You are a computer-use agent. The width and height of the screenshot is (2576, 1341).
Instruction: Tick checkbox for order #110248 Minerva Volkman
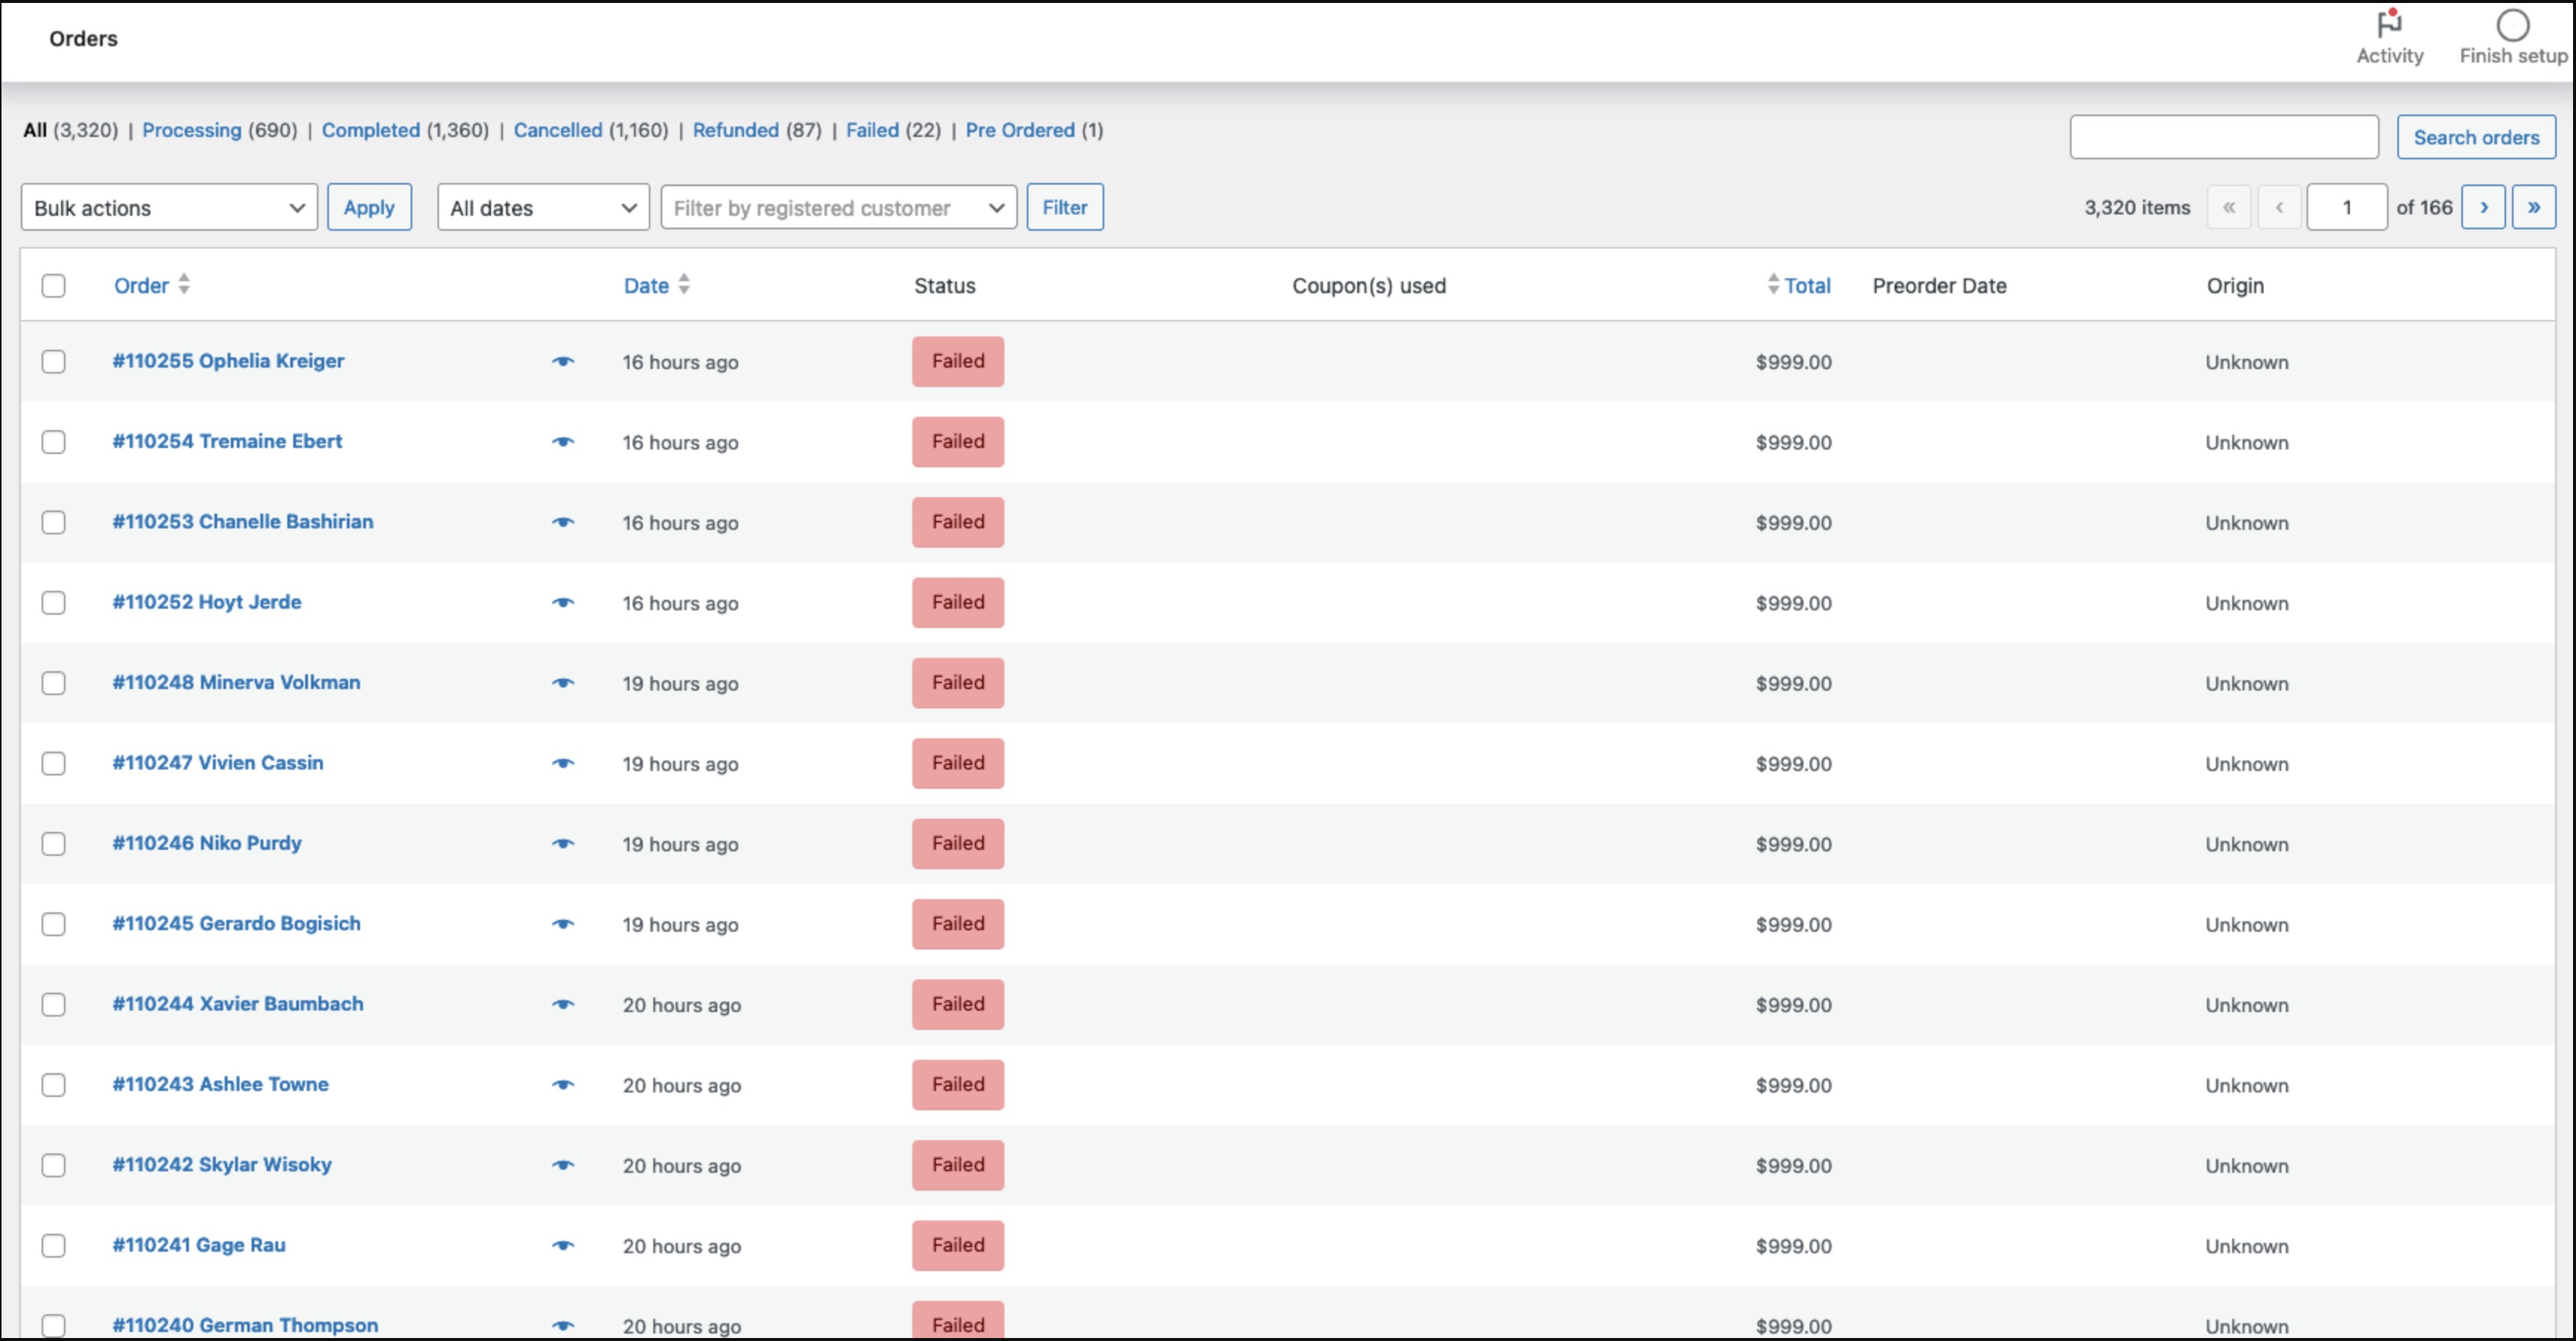click(x=54, y=683)
